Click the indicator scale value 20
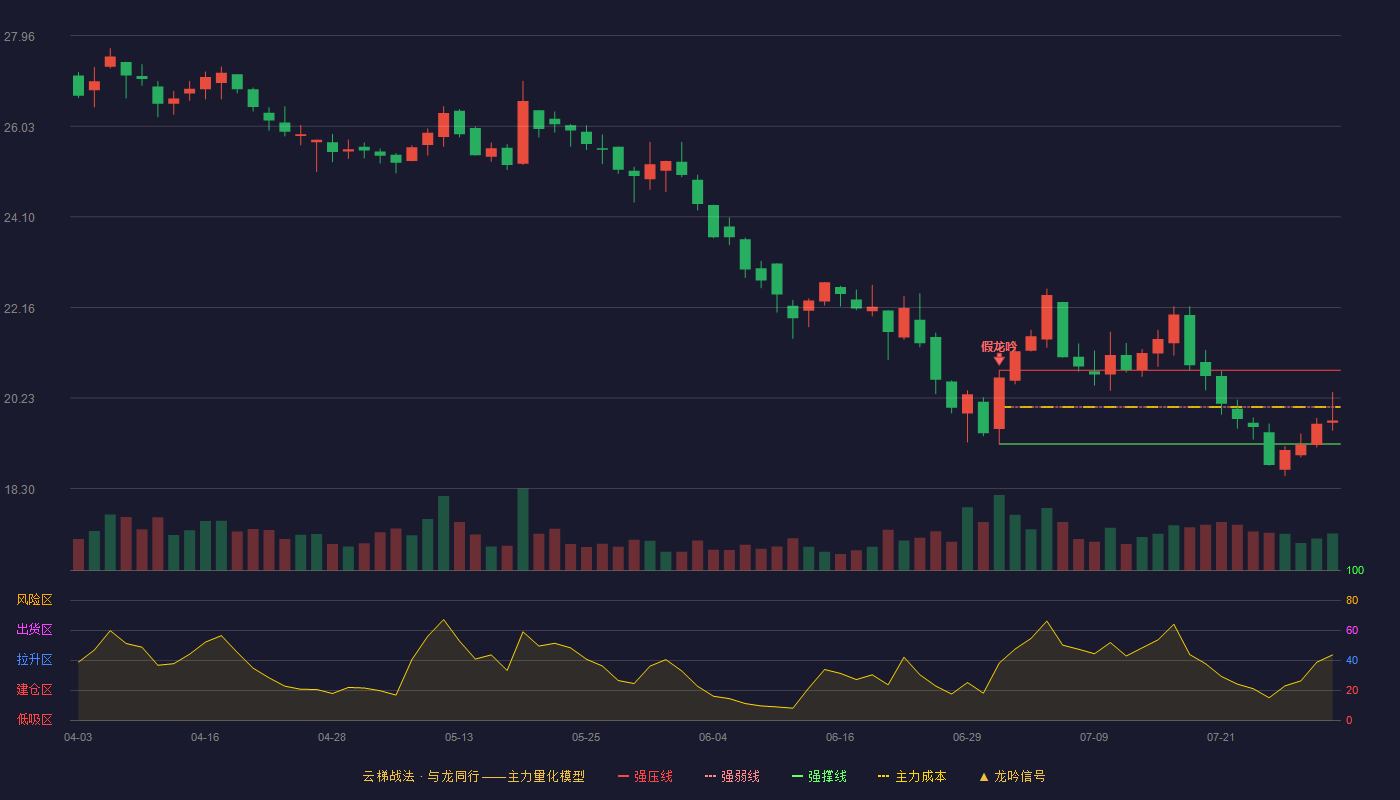The width and height of the screenshot is (1400, 800). pos(1352,690)
